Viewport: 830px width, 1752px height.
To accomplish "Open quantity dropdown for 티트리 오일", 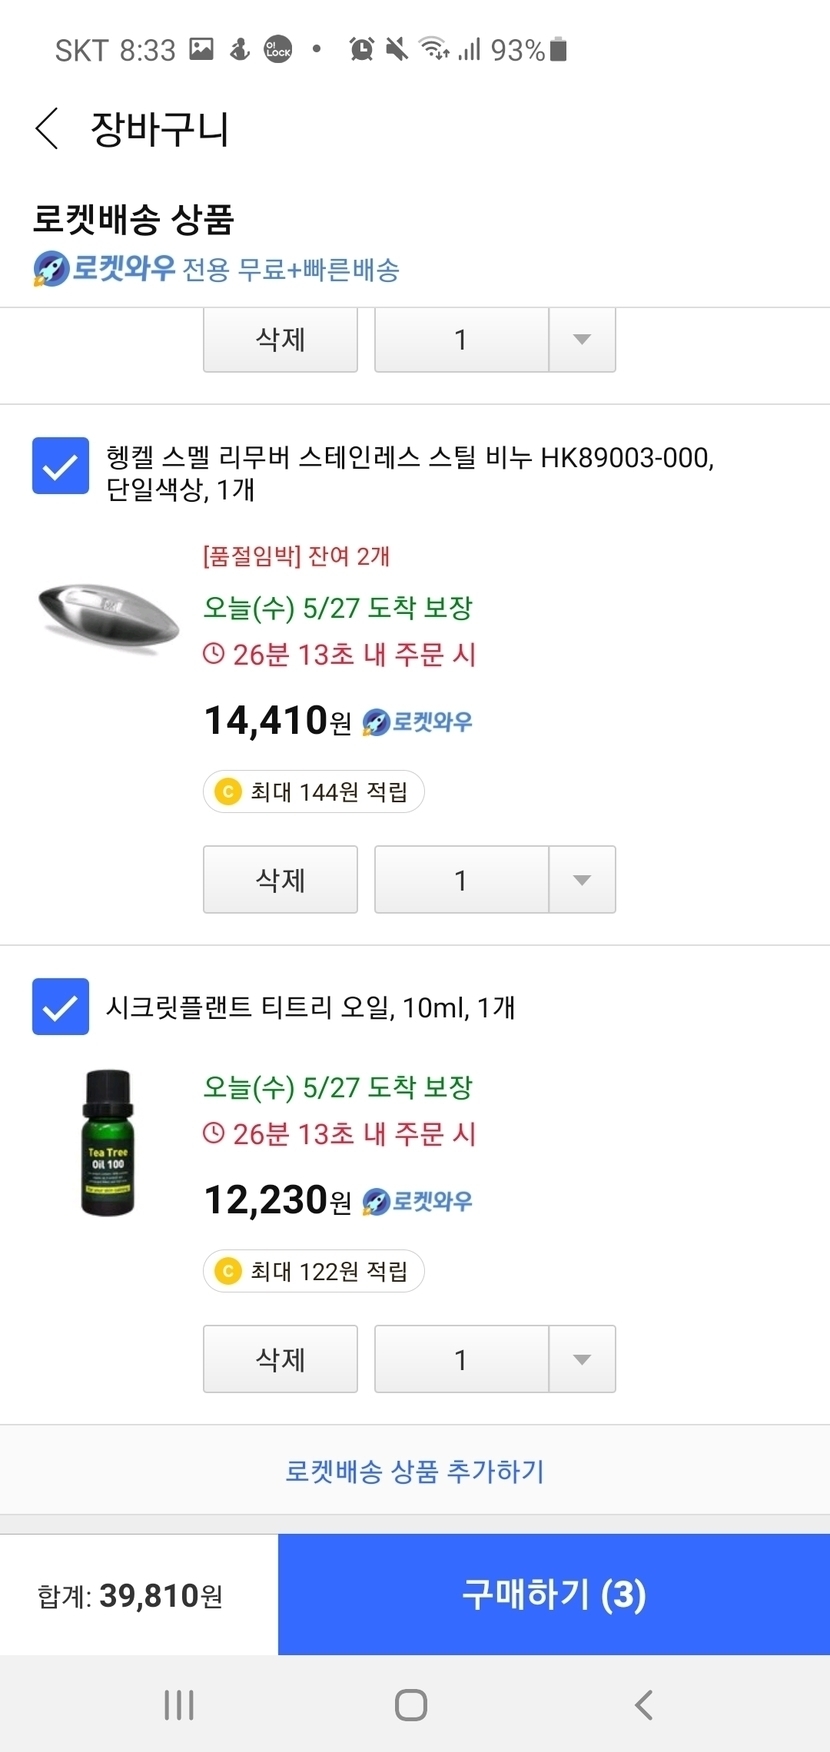I will (x=581, y=1359).
